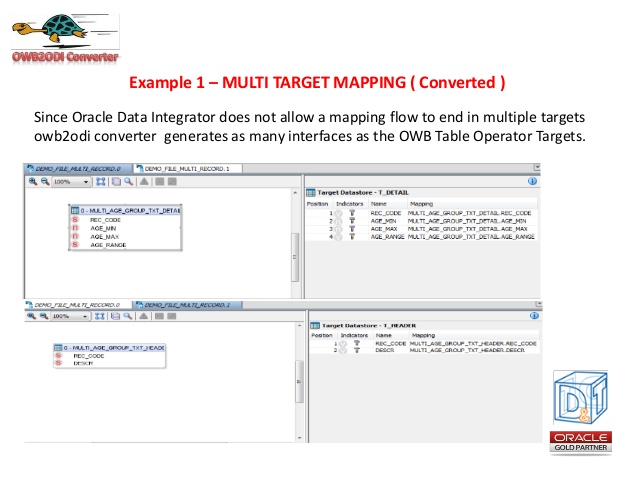This screenshot has height=479, width=638.
Task: Click circular indicator for AGE_RANGE row
Action: pos(339,237)
